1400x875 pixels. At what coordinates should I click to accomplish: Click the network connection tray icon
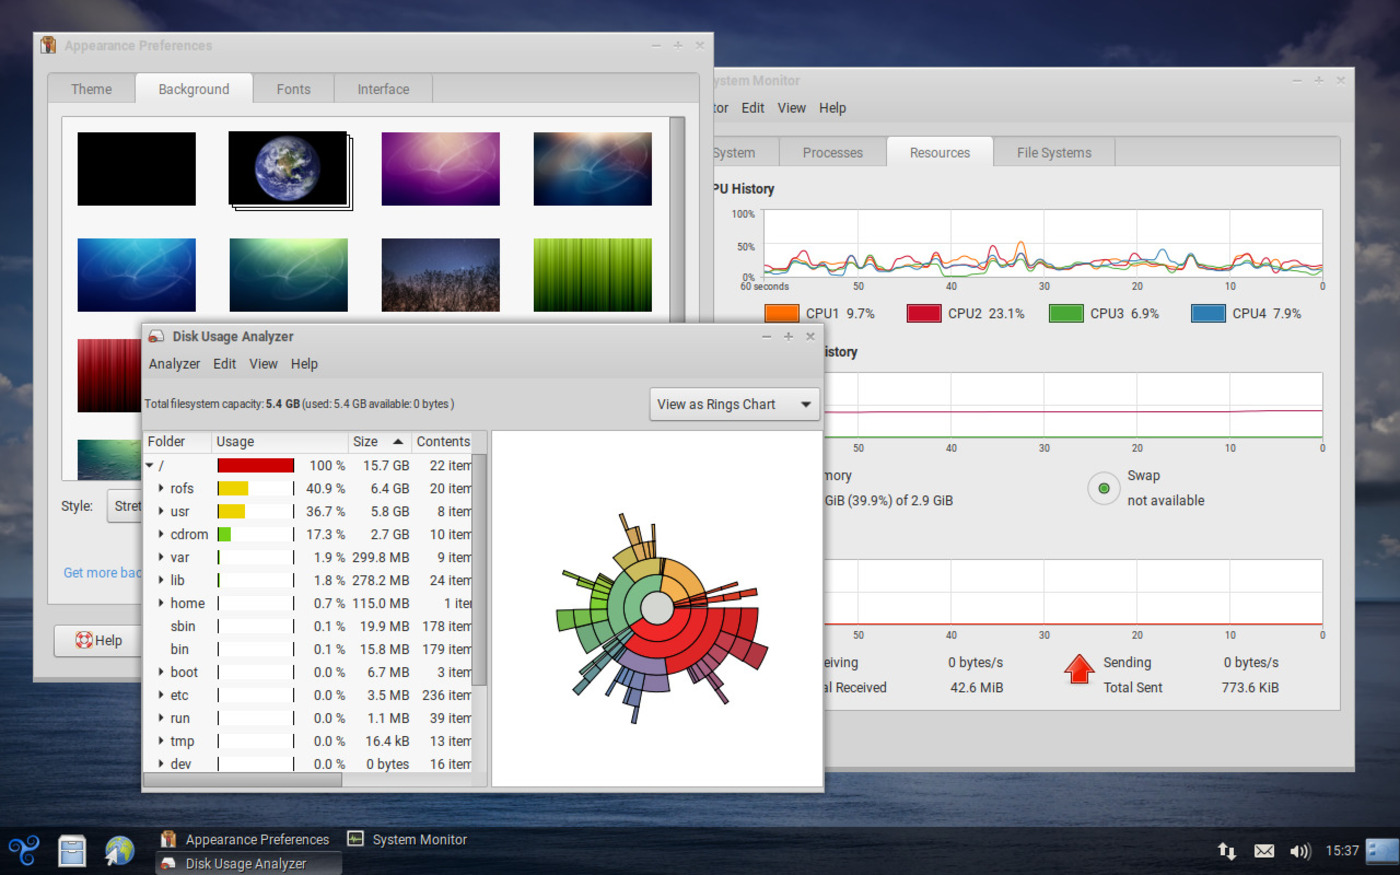pos(1226,851)
